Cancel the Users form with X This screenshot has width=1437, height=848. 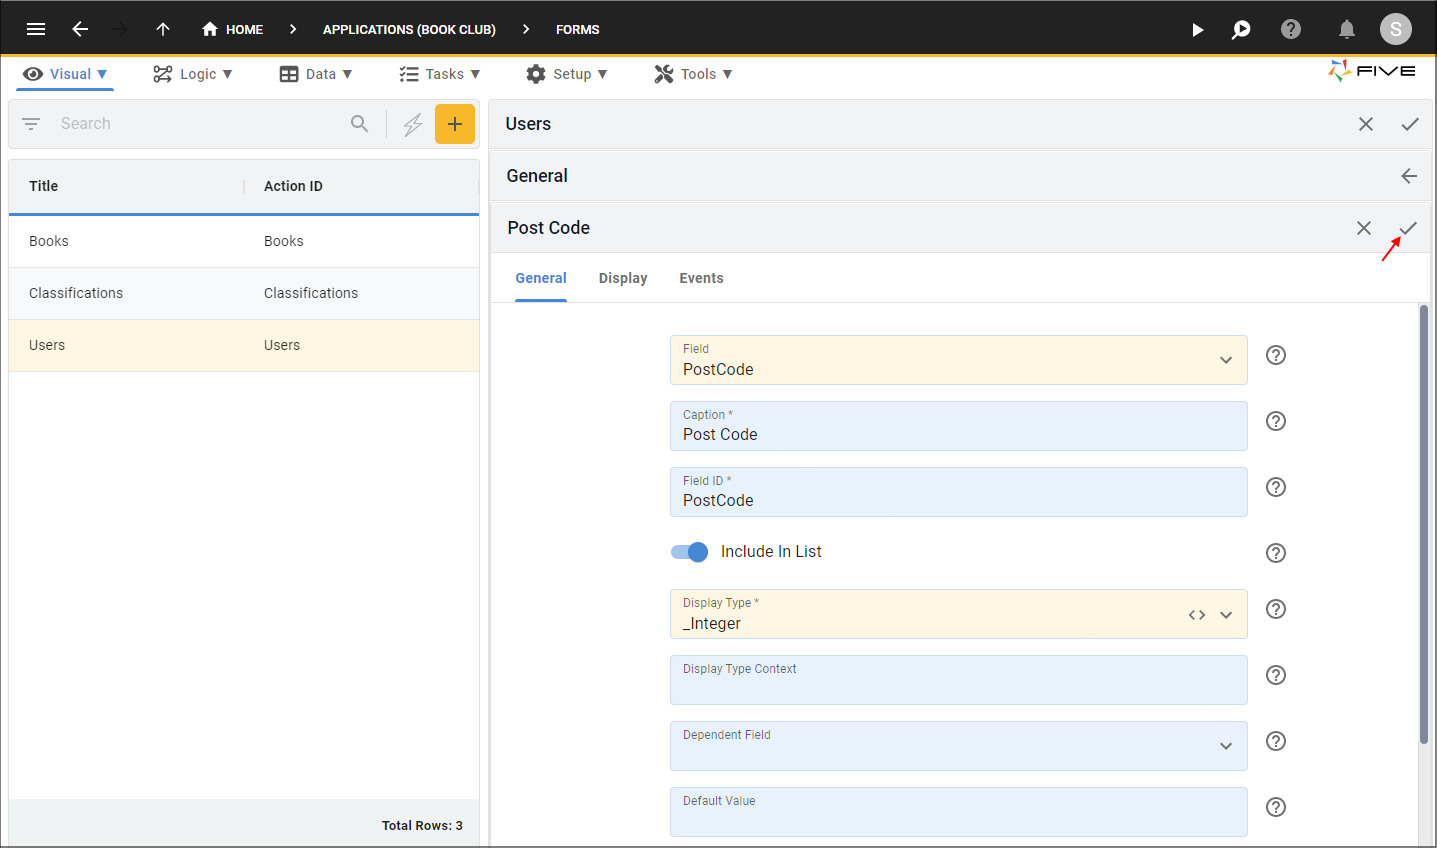point(1366,124)
